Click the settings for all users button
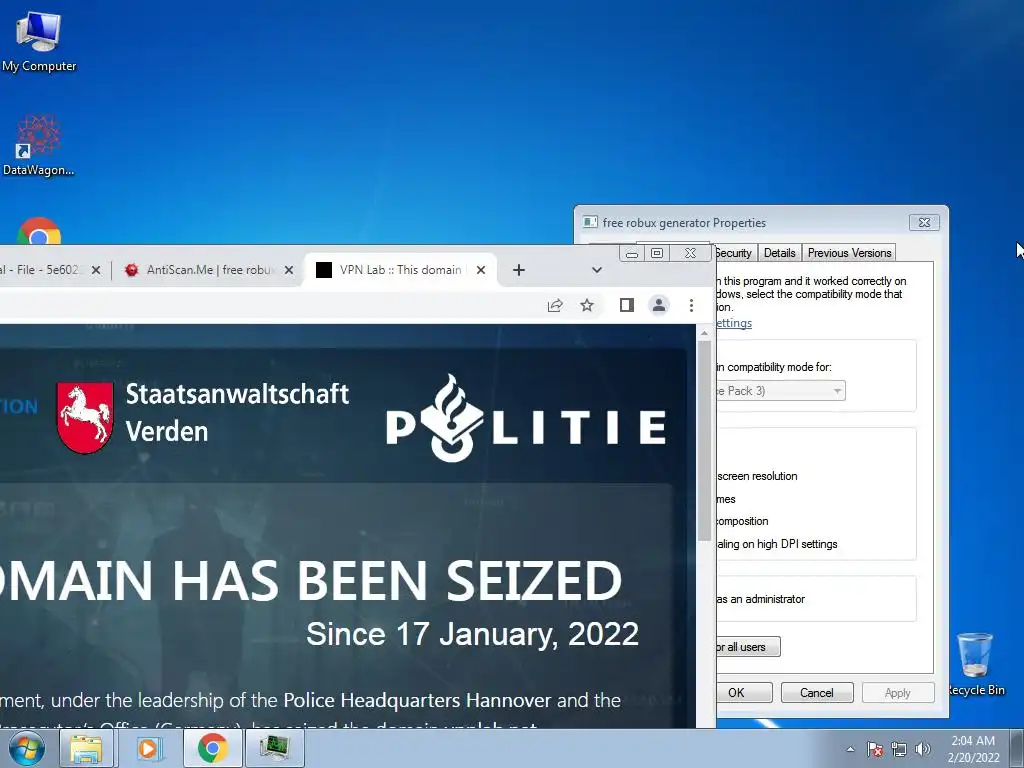Image resolution: width=1024 pixels, height=768 pixels. click(x=748, y=647)
